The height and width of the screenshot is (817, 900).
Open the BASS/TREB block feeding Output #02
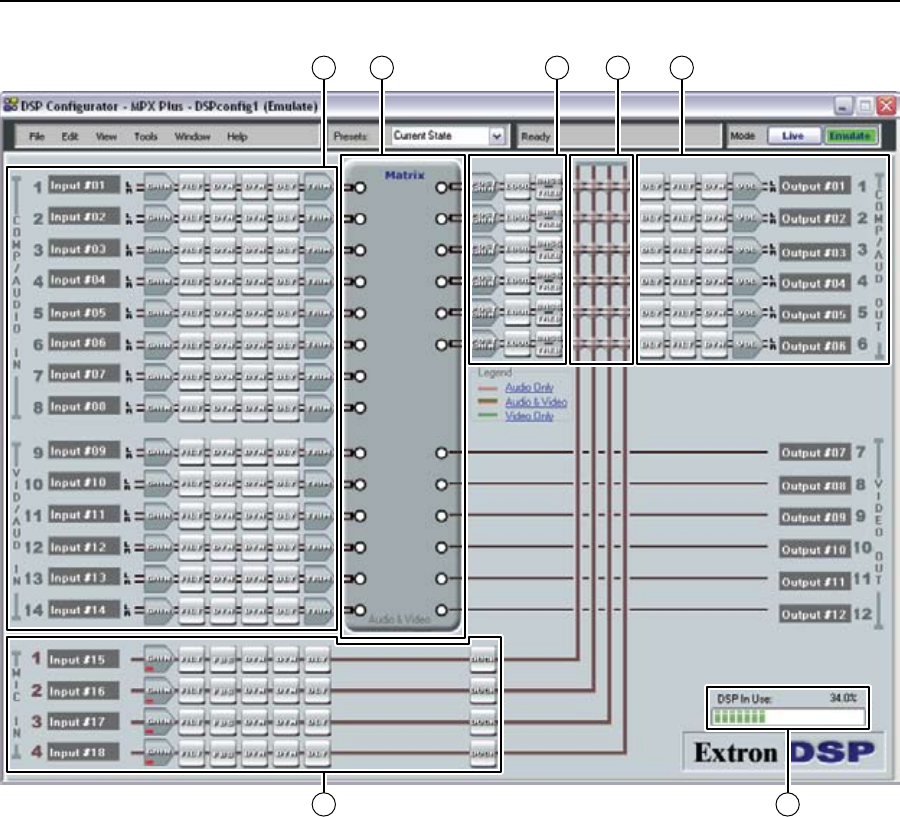(549, 219)
